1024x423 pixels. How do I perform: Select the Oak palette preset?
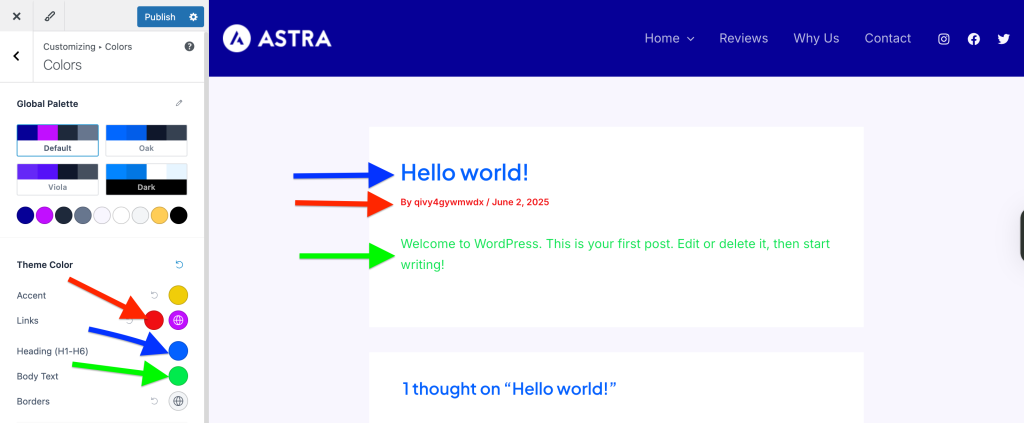(146, 140)
